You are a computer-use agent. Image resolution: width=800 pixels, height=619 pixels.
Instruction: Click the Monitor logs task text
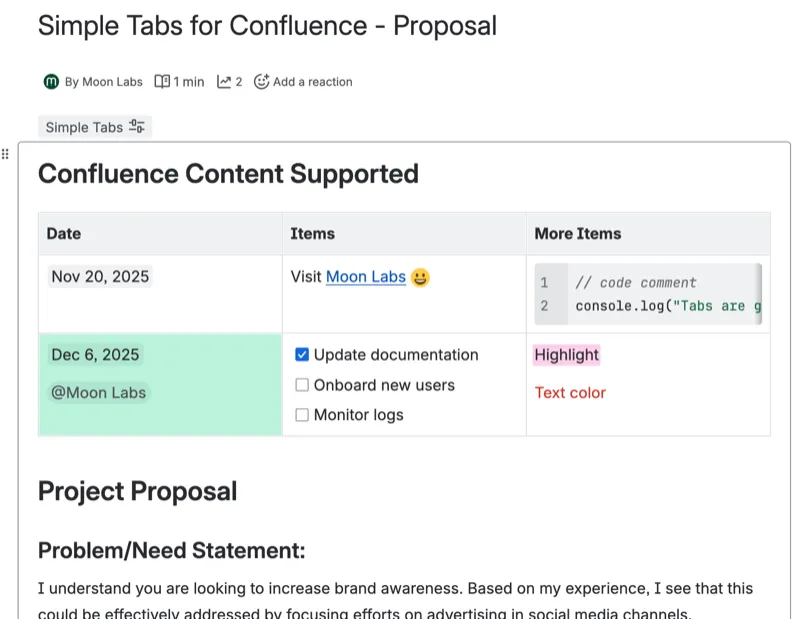click(x=359, y=415)
